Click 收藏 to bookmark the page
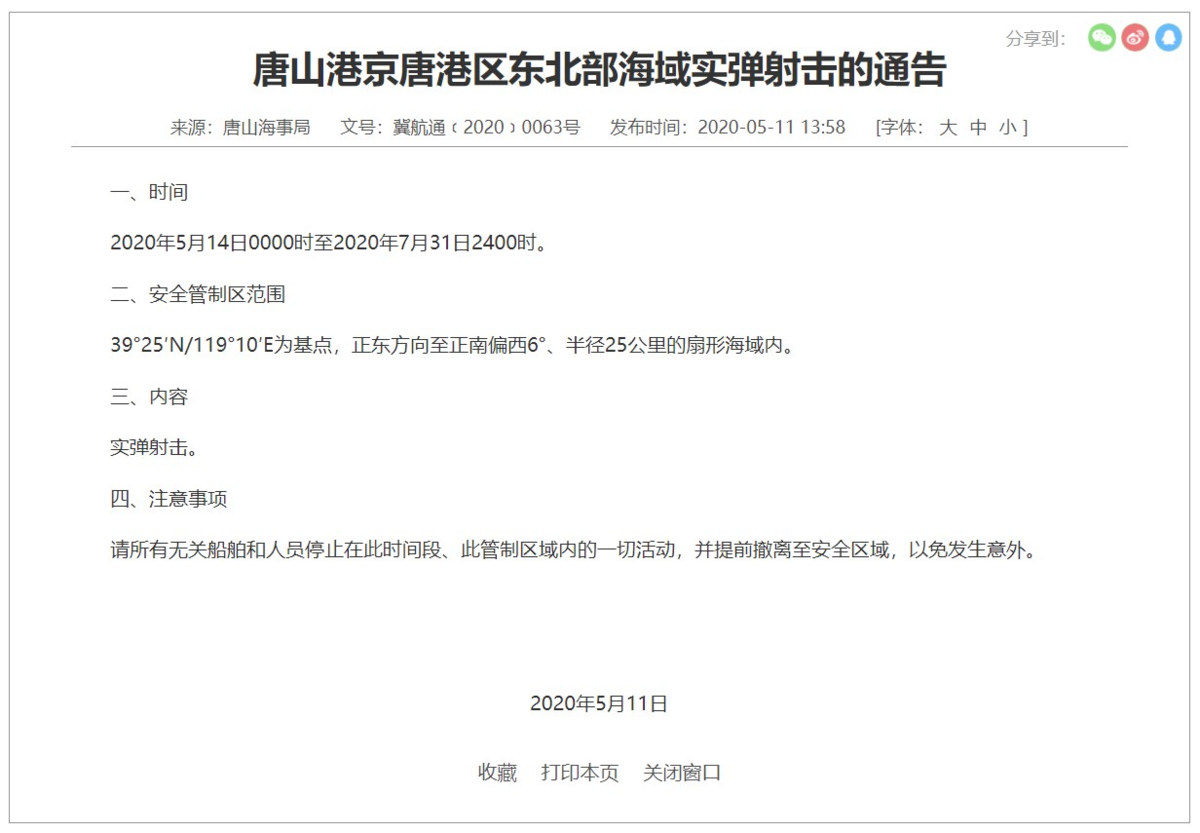The height and width of the screenshot is (833, 1200). pos(497,773)
